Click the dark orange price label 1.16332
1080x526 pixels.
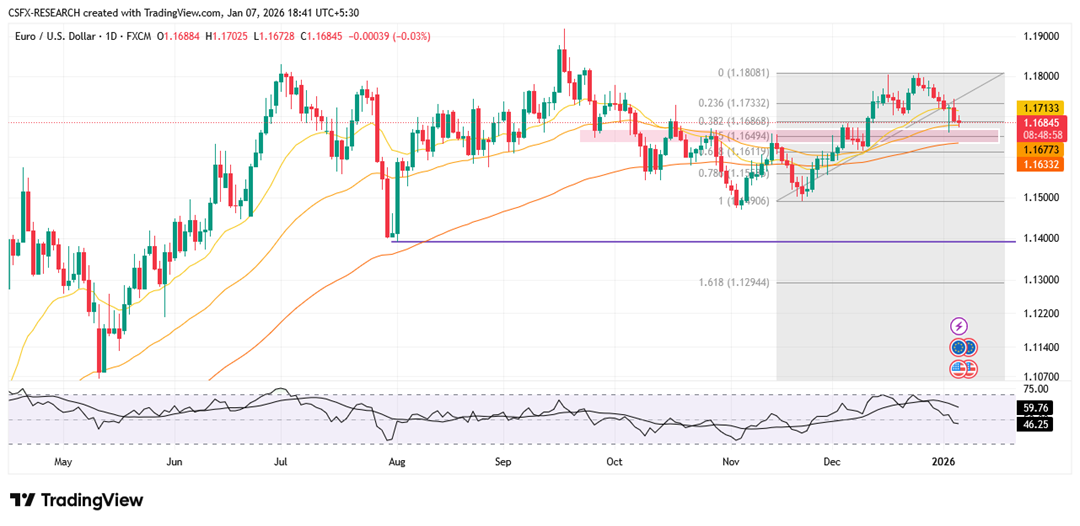[x=1036, y=163]
